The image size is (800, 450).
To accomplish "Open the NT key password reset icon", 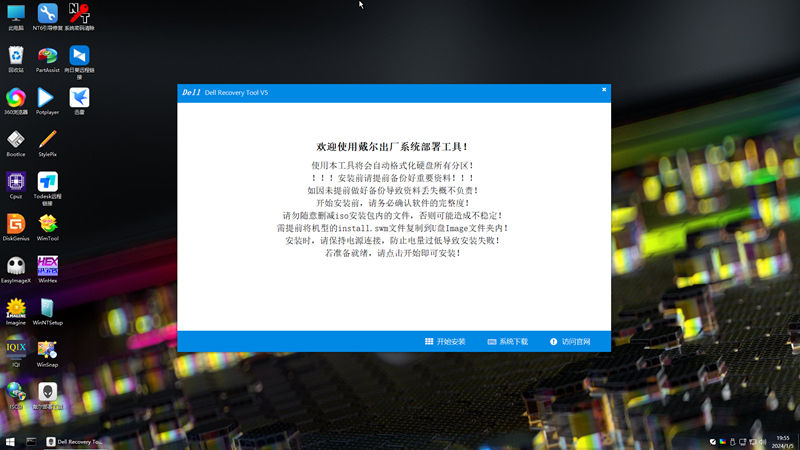I will pos(79,17).
